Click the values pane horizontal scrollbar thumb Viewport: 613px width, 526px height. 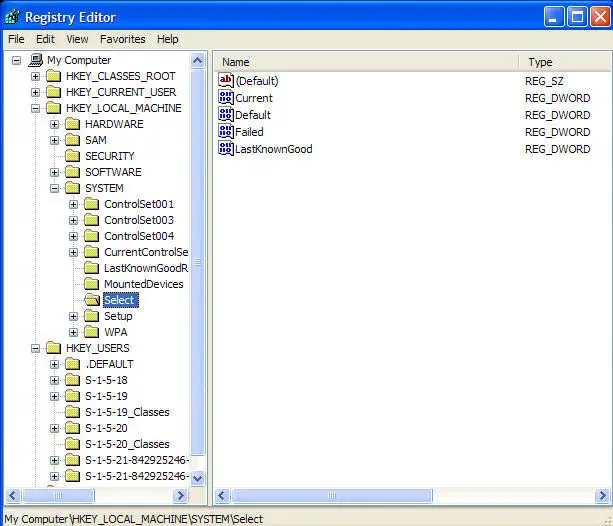[332, 496]
